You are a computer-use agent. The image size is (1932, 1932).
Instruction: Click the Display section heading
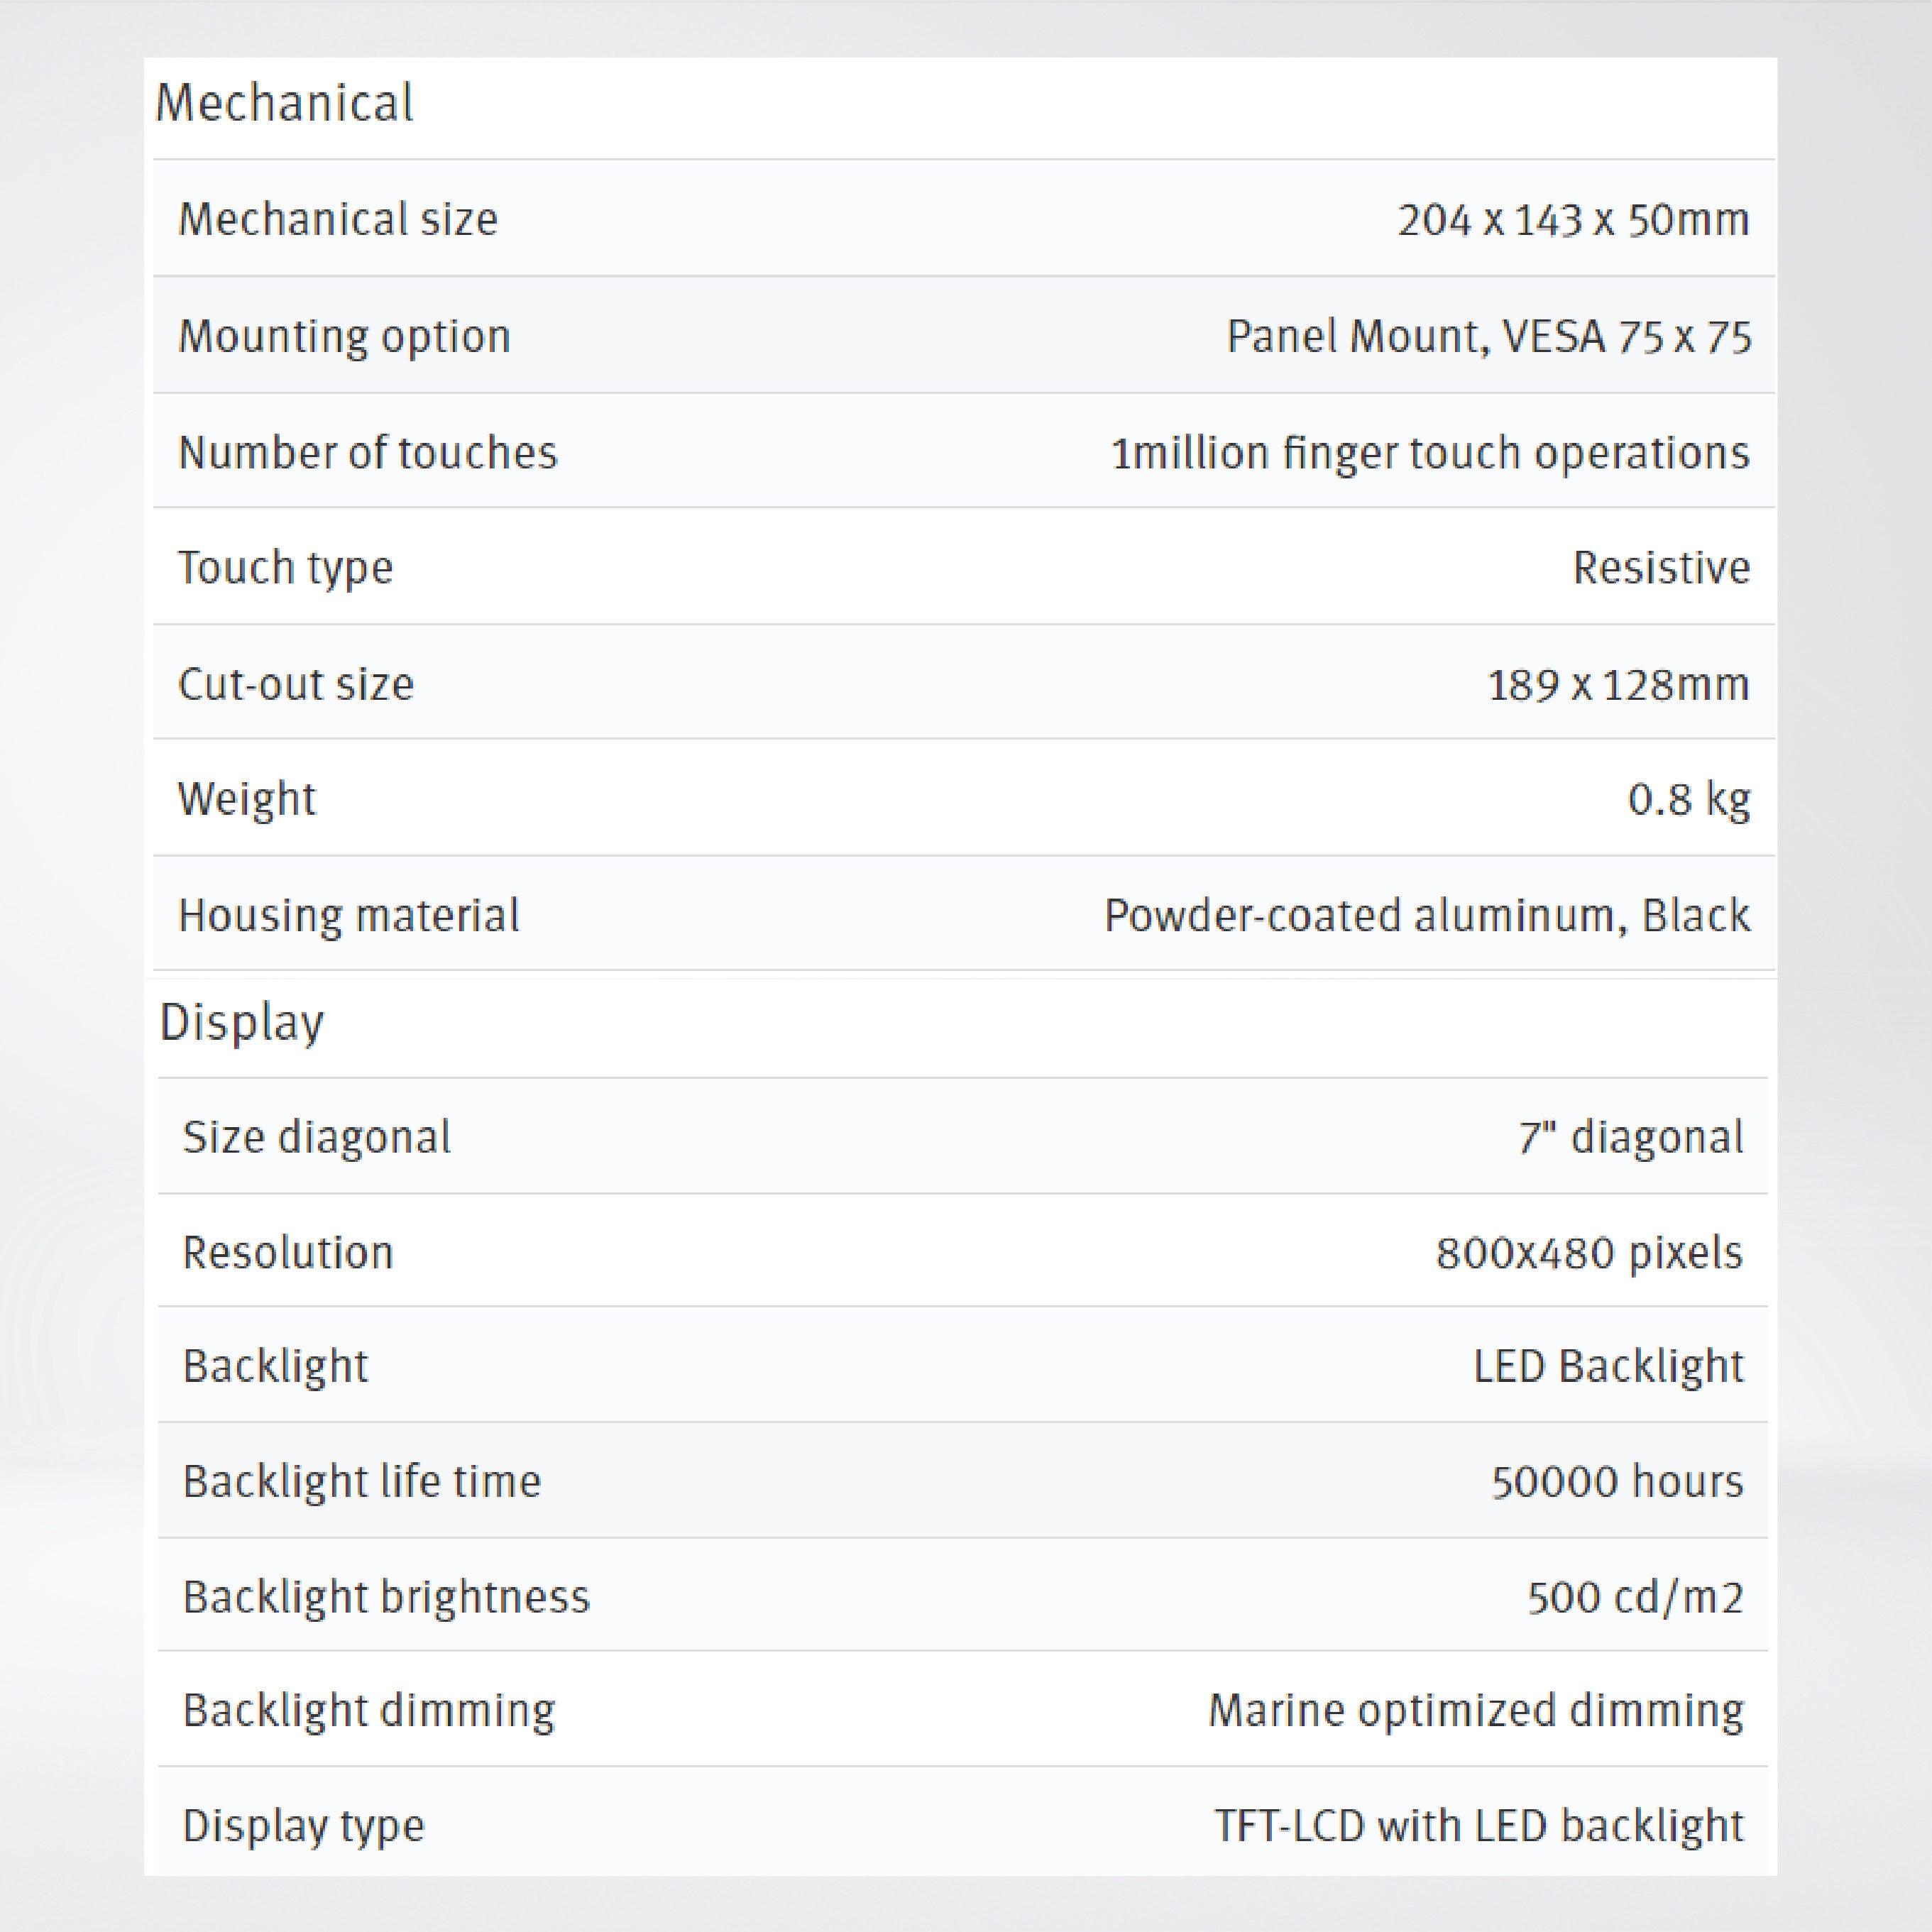(x=241, y=1022)
